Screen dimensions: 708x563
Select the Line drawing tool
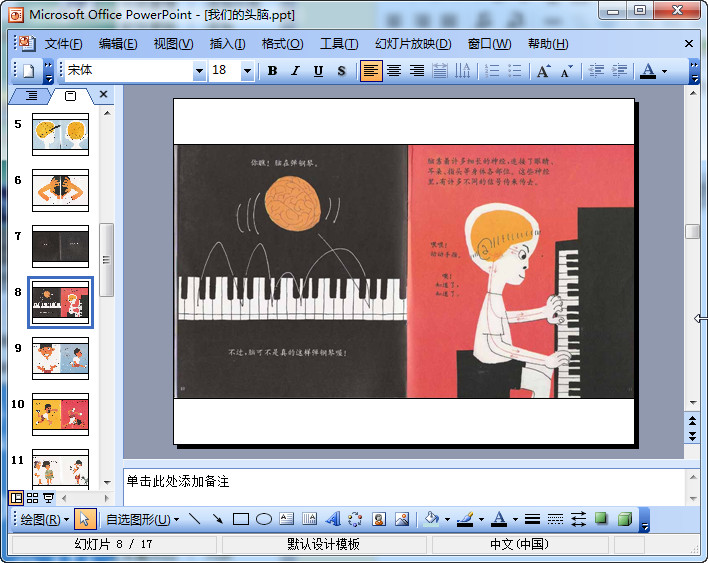195,519
